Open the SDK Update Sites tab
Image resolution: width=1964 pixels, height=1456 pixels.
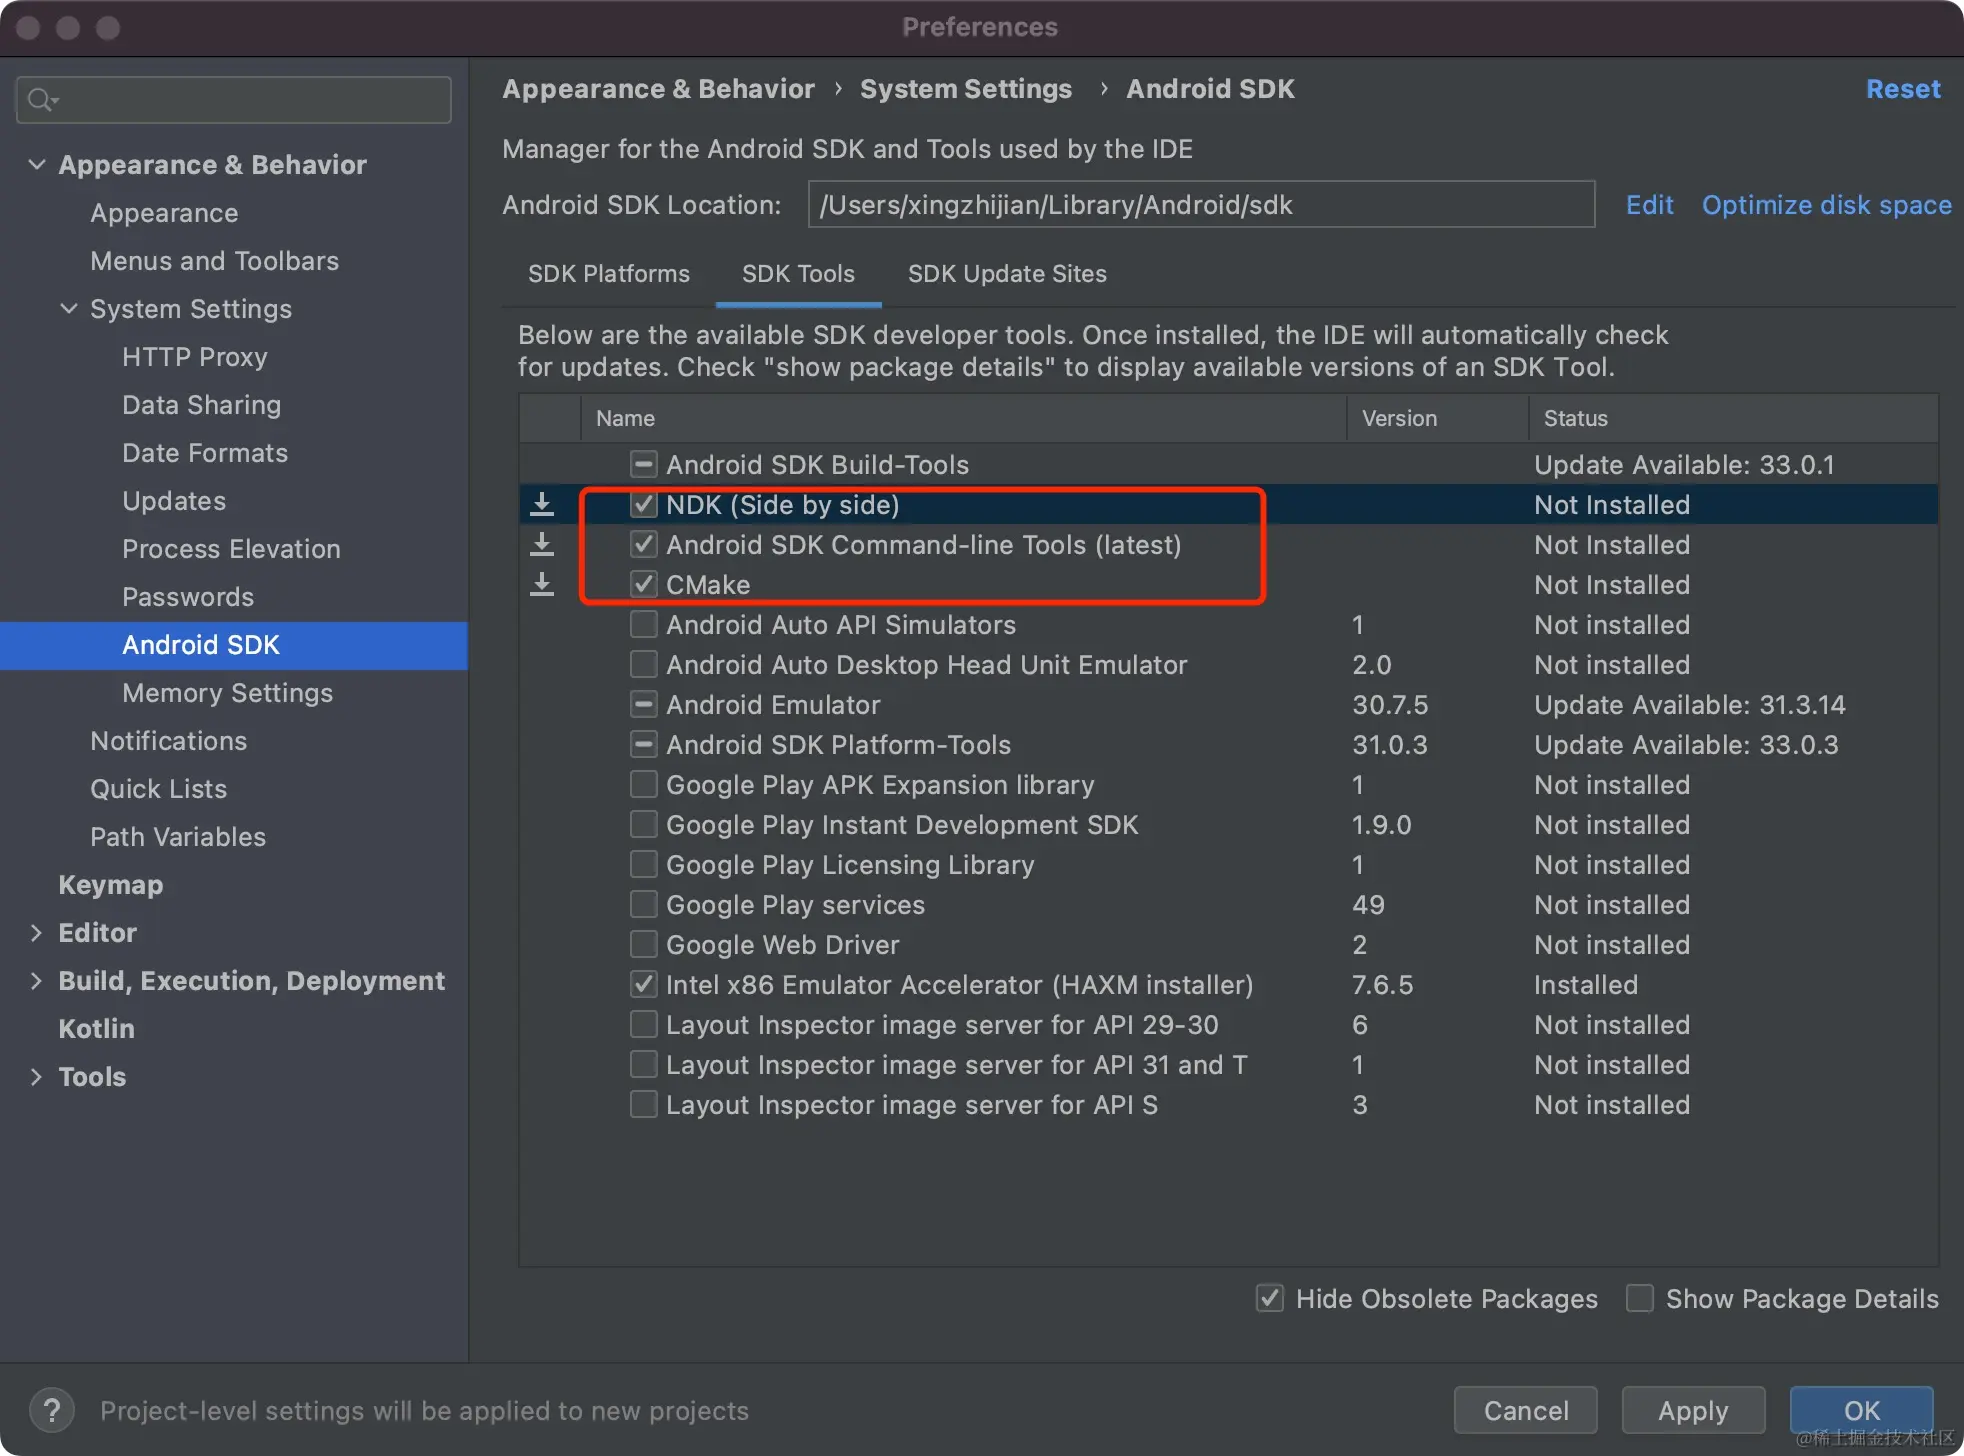tap(1006, 274)
